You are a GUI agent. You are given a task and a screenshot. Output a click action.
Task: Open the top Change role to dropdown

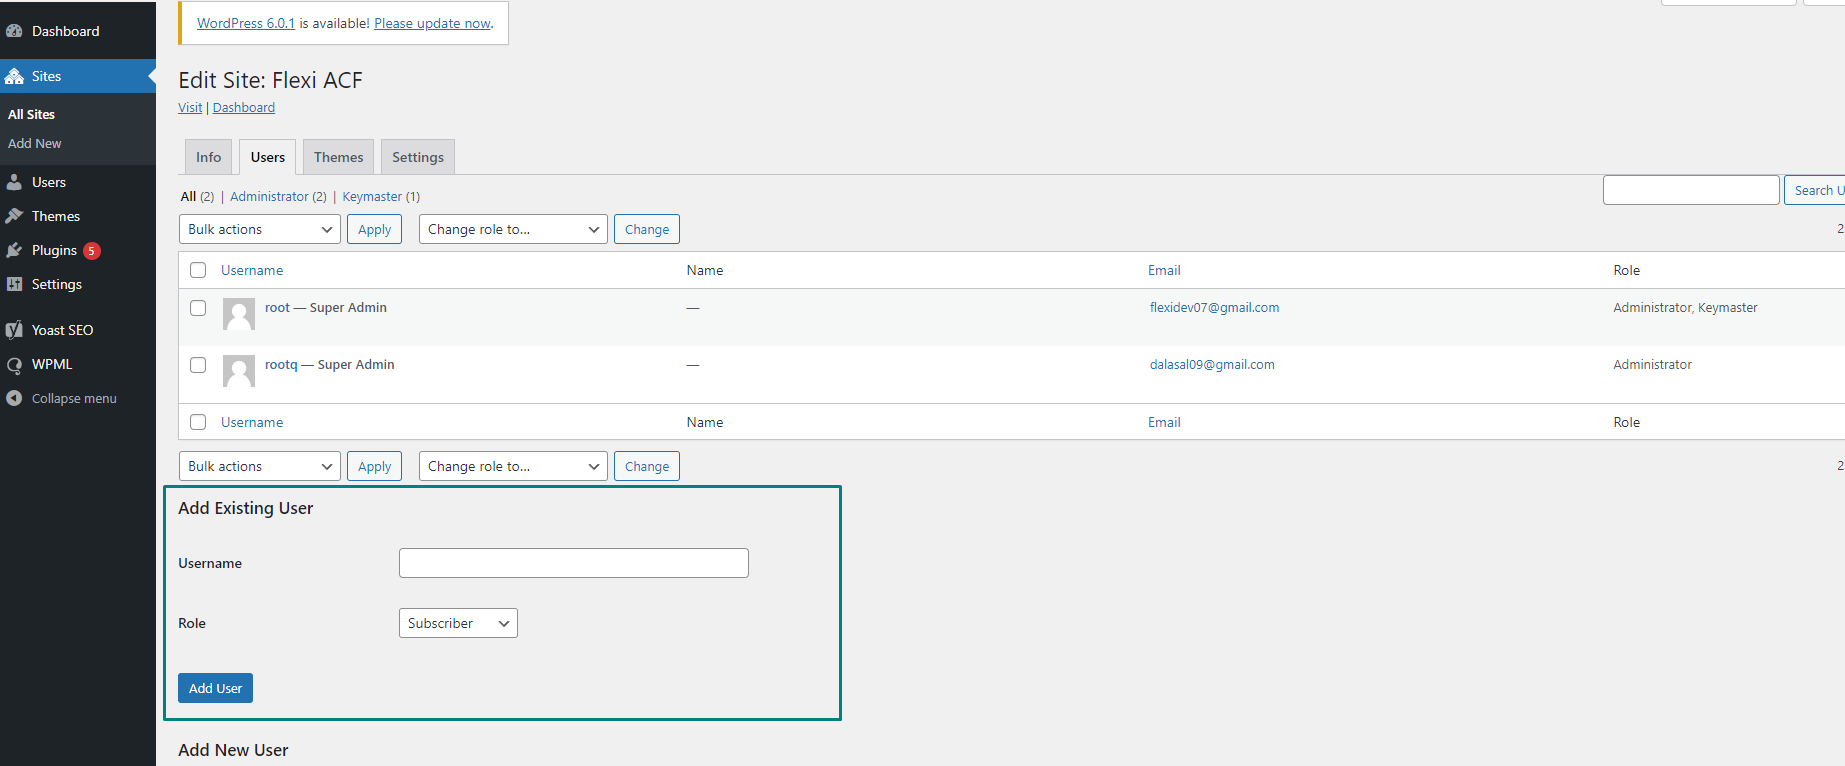point(512,229)
